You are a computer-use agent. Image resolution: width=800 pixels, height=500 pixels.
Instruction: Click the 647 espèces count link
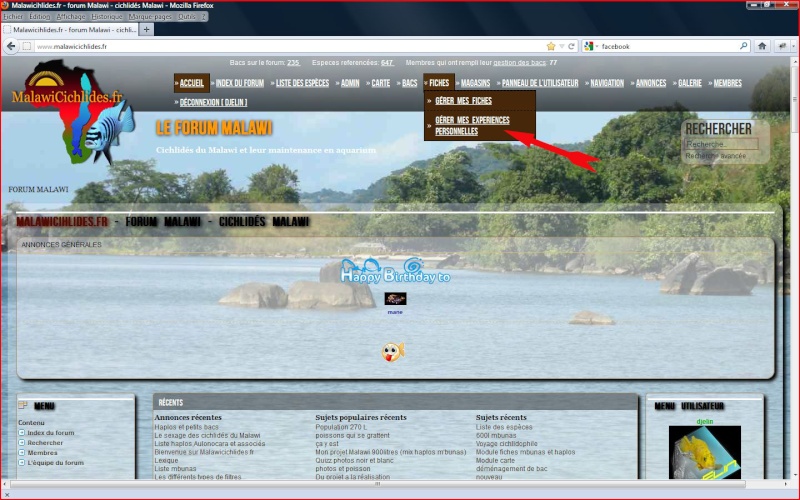tap(387, 63)
